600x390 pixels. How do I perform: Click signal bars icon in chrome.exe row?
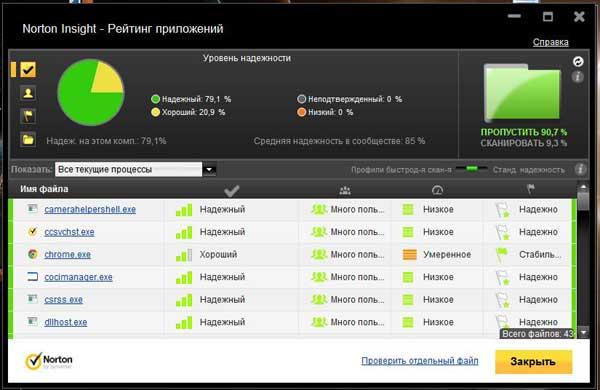(x=184, y=255)
